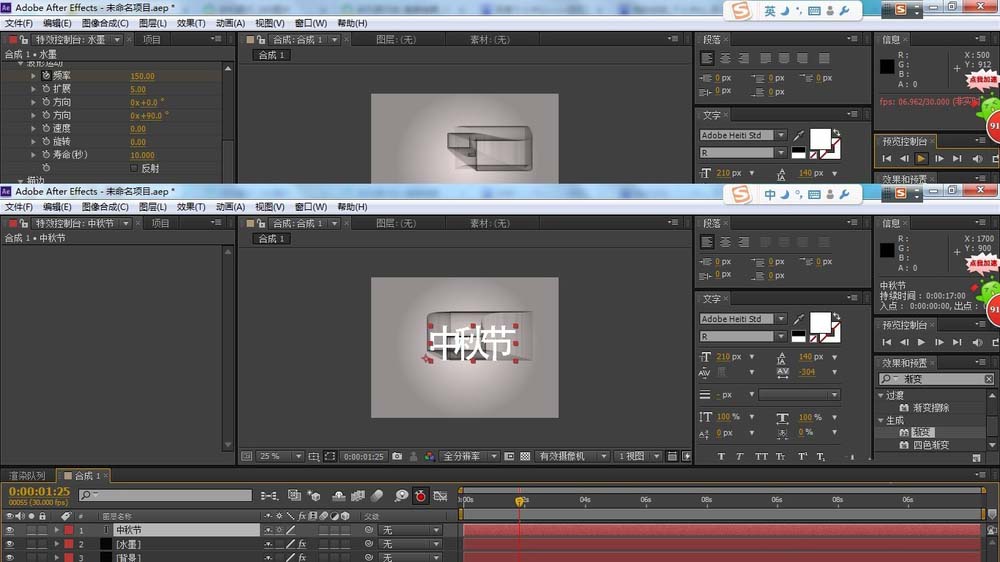
Task: Click the red label color of 中秋节 layer
Action: [69, 530]
